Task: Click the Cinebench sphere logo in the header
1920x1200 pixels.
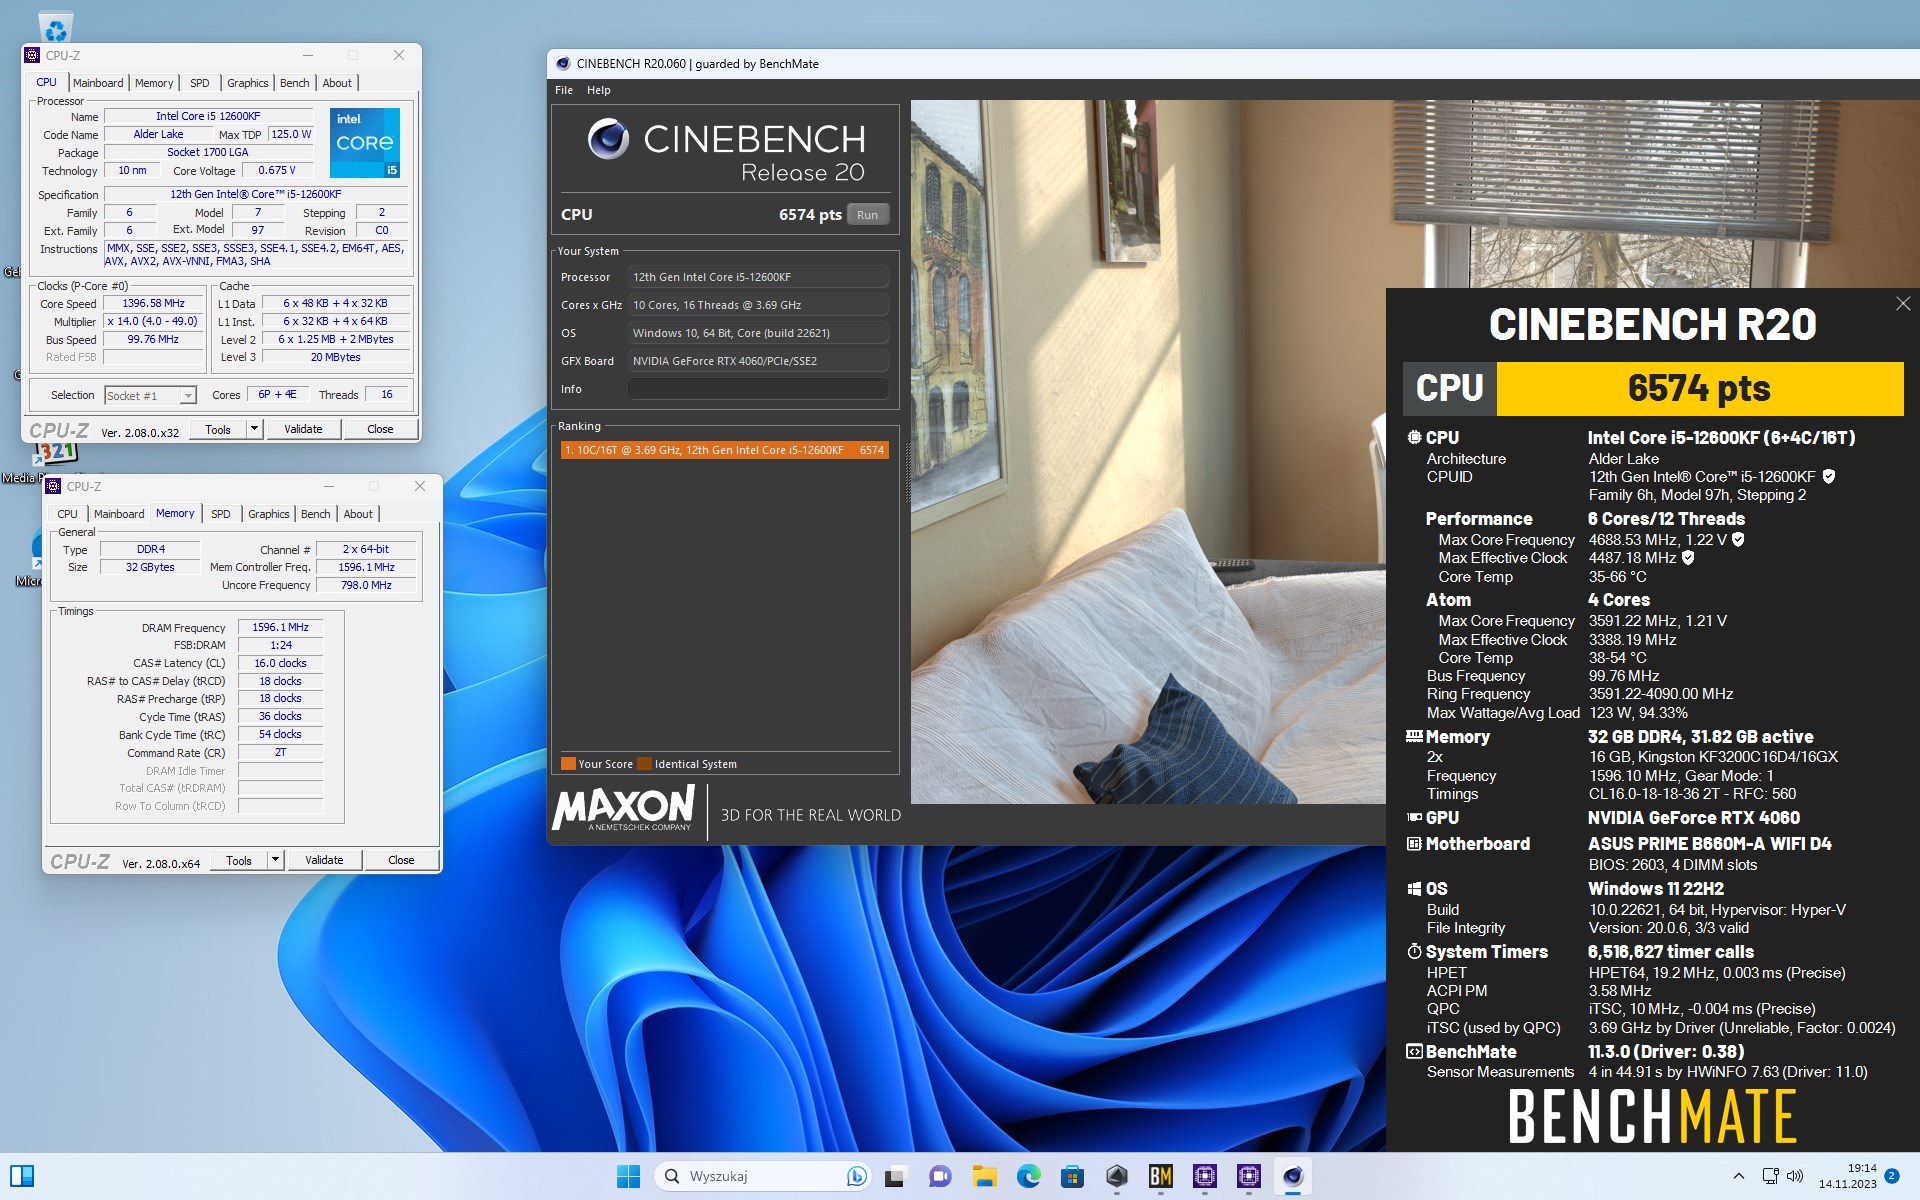Action: pos(608,139)
